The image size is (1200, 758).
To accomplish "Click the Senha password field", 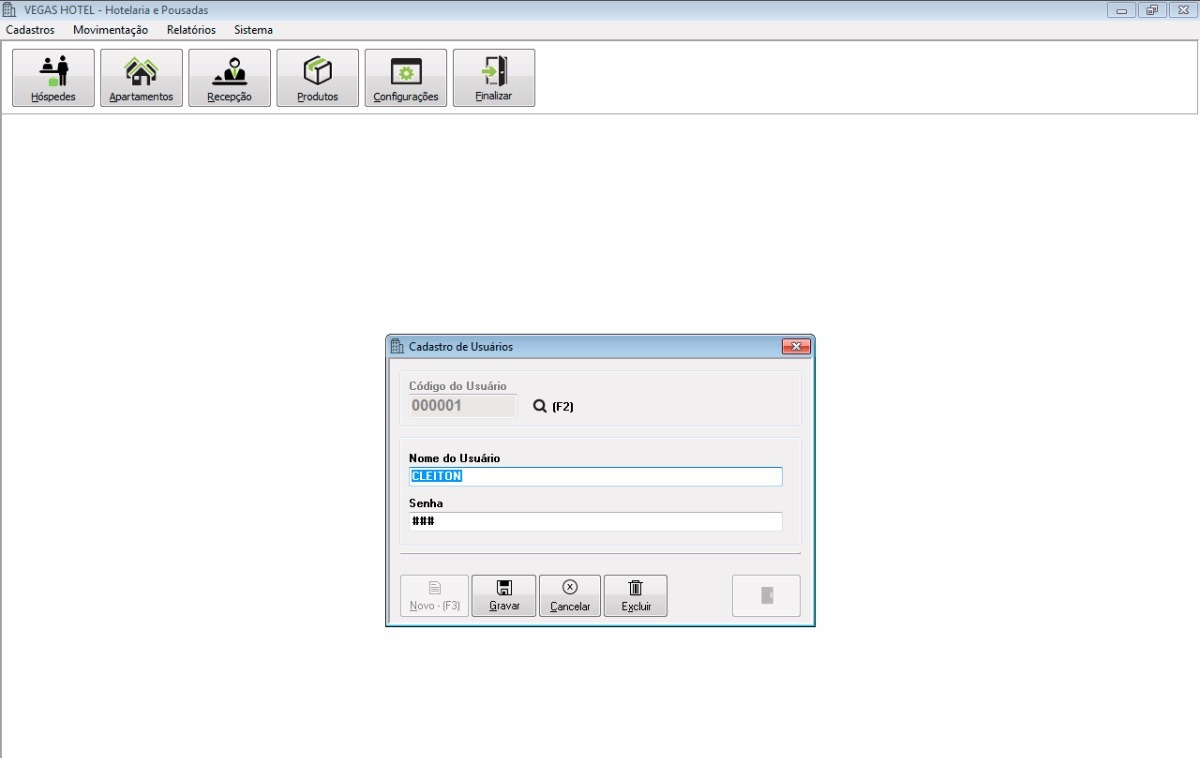I will 595,522.
